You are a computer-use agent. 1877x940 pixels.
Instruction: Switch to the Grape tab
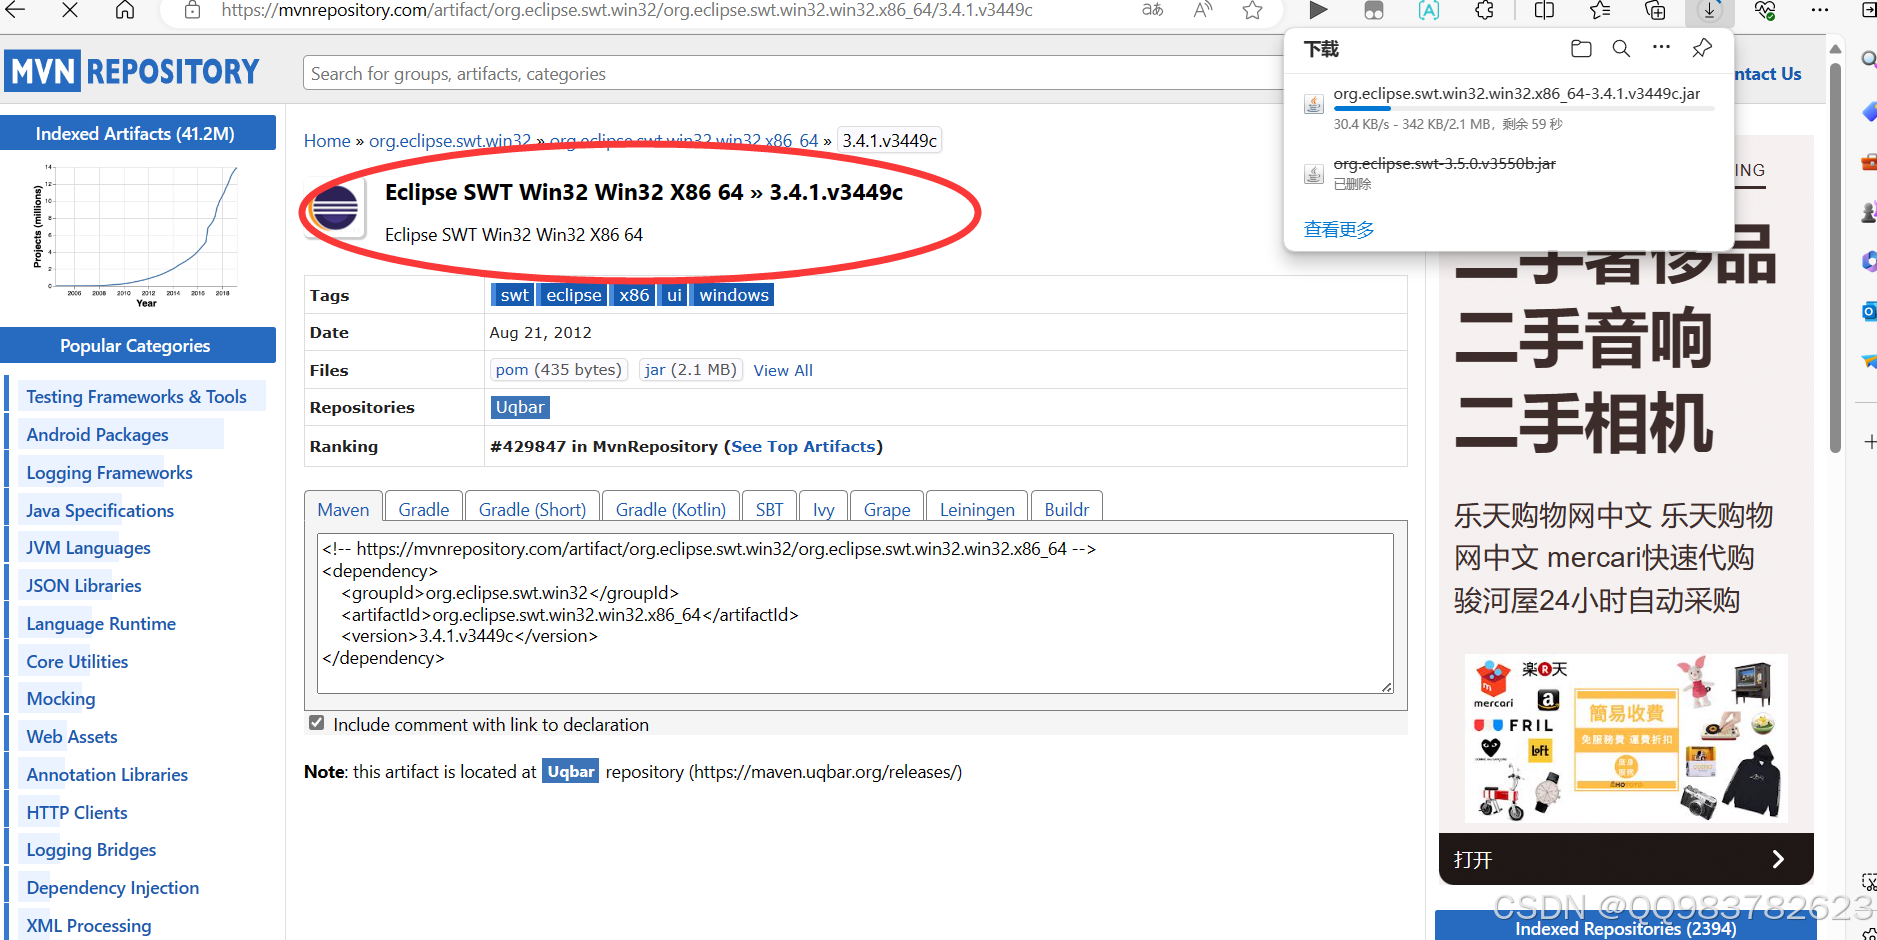point(887,509)
